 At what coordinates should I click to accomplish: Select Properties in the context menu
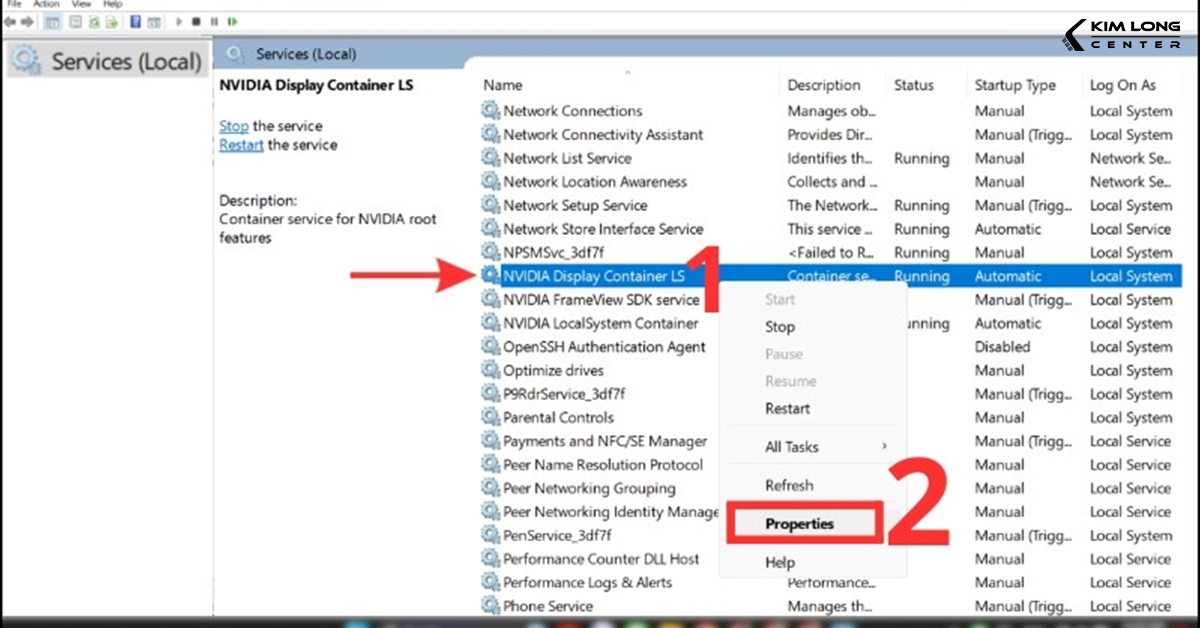[802, 523]
